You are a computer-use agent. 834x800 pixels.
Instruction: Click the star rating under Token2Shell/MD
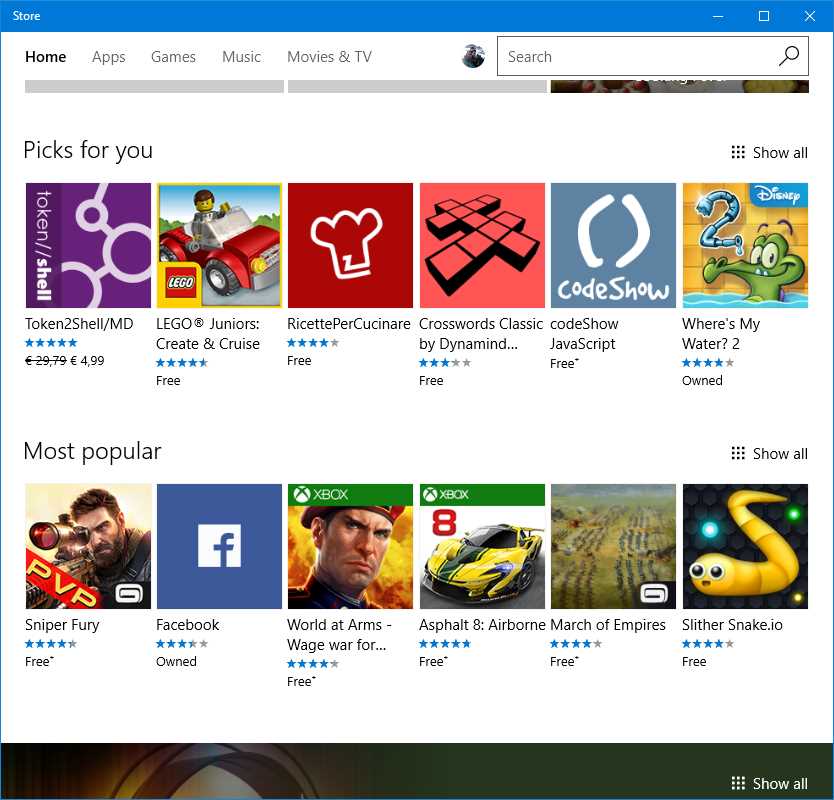[51, 343]
